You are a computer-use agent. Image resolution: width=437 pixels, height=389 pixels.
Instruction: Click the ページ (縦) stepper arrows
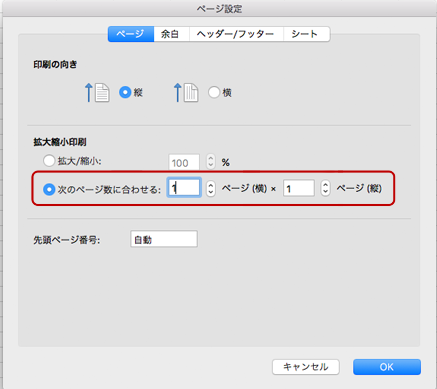(325, 188)
